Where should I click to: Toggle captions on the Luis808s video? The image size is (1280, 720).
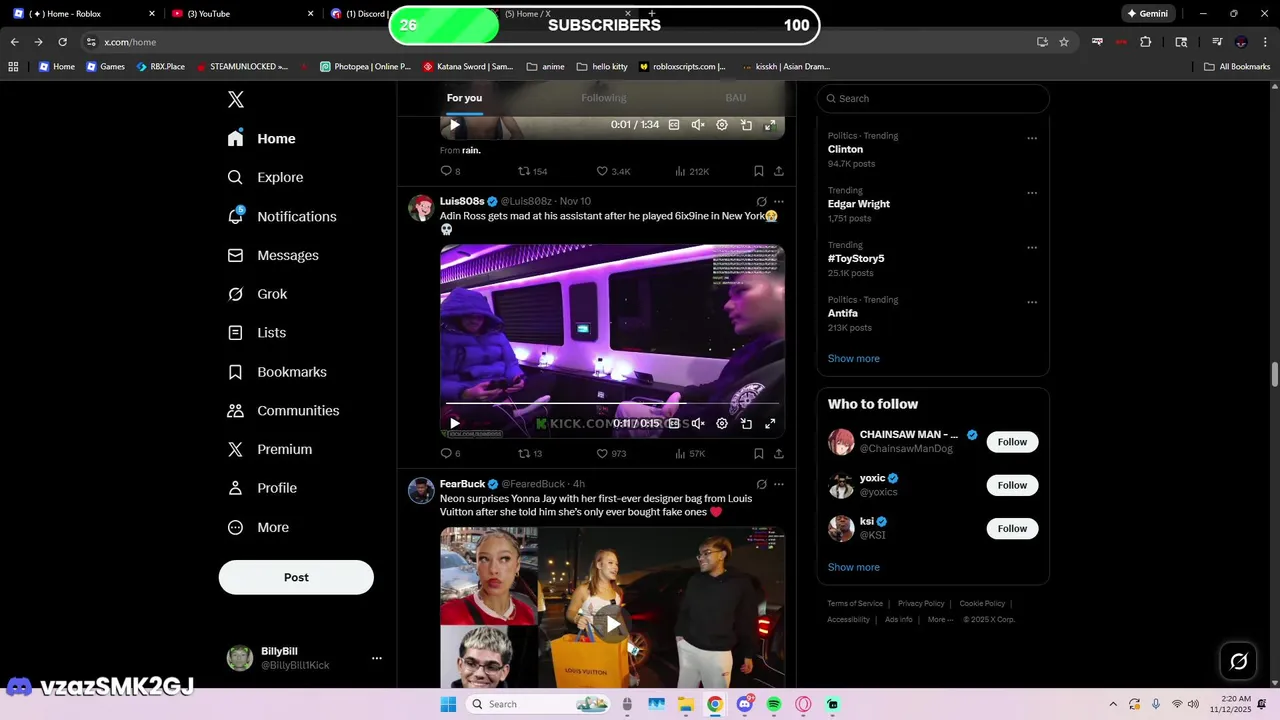pyautogui.click(x=674, y=423)
